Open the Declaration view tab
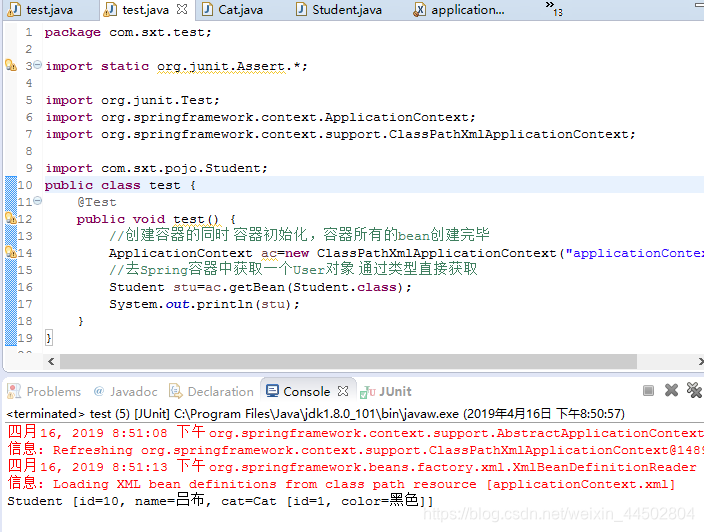This screenshot has height=532, width=704. point(211,391)
